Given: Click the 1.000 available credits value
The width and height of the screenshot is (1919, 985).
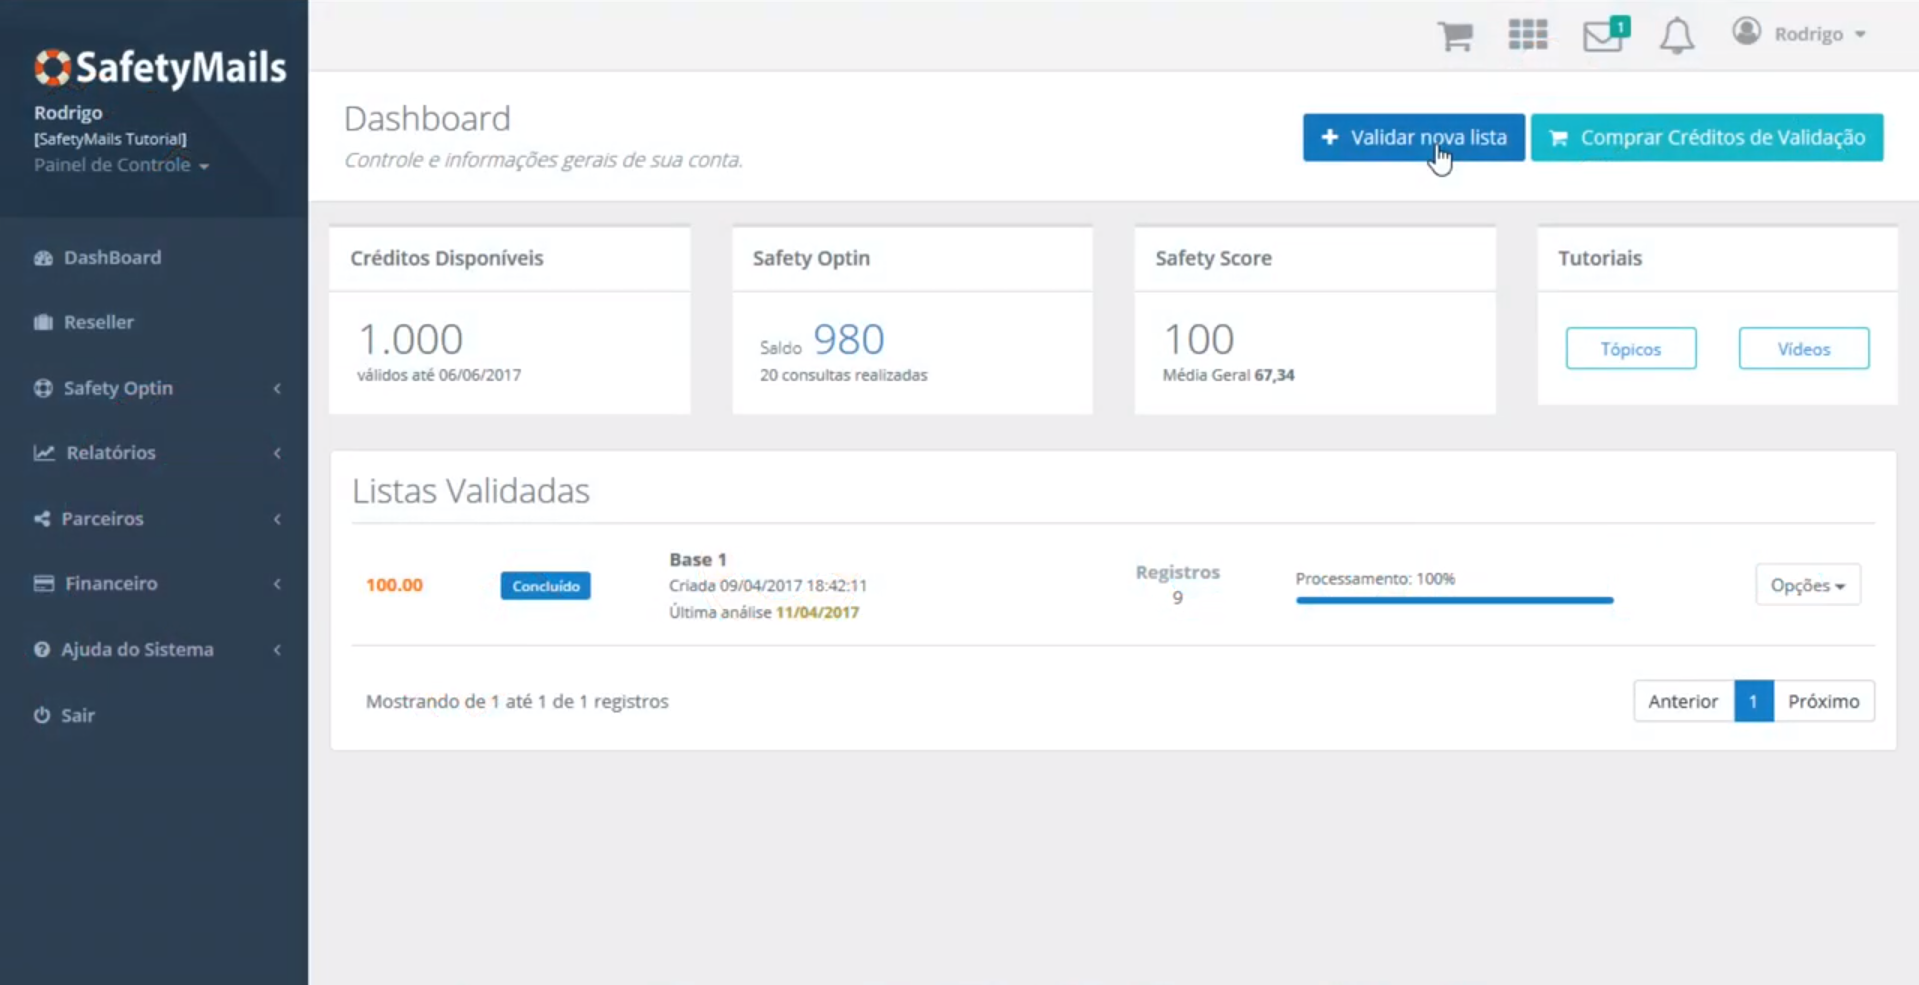Looking at the screenshot, I should click(x=411, y=340).
